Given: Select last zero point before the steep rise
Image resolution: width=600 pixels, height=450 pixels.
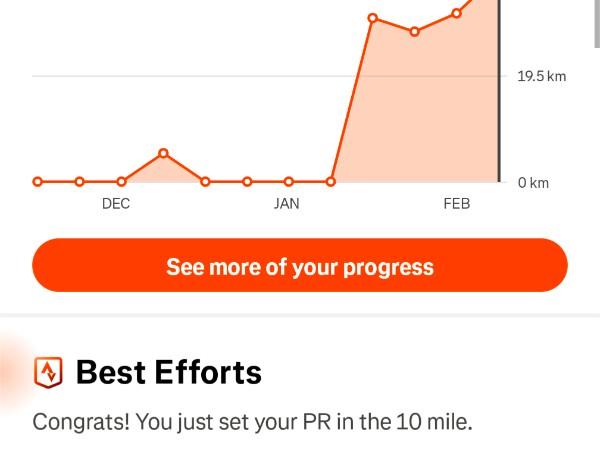Looking at the screenshot, I should (331, 182).
